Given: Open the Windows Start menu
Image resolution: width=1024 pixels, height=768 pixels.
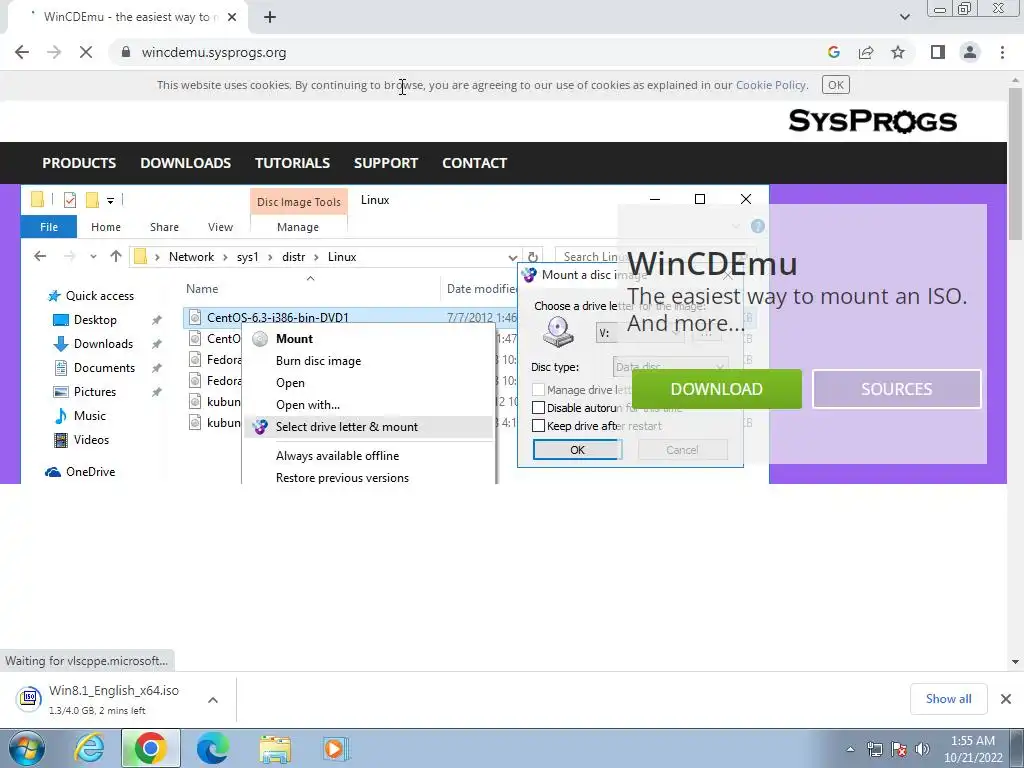Looking at the screenshot, I should coord(26,748).
